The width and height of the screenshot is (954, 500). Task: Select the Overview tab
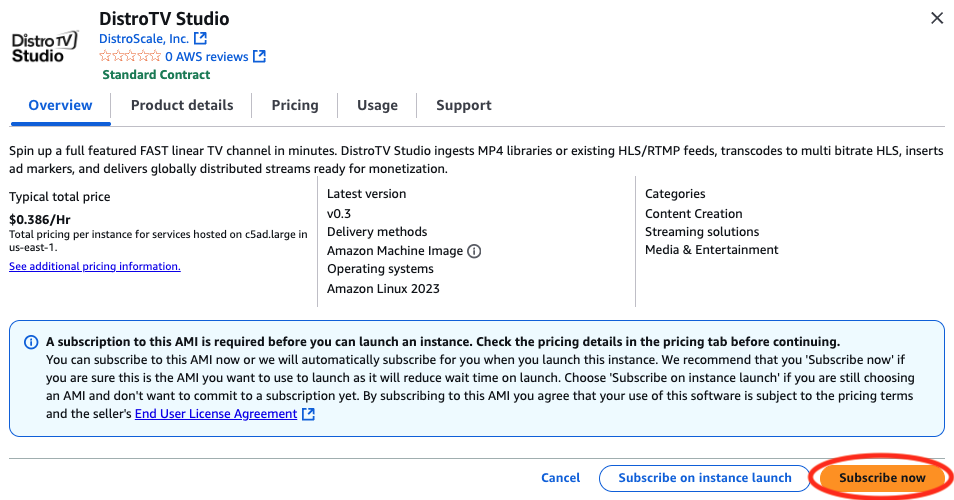60,105
